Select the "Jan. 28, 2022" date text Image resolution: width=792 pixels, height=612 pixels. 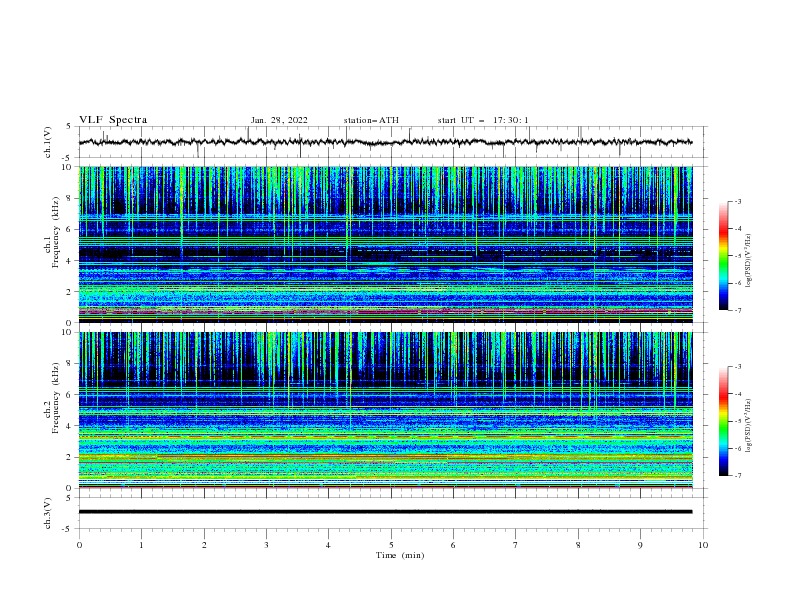pyautogui.click(x=279, y=120)
